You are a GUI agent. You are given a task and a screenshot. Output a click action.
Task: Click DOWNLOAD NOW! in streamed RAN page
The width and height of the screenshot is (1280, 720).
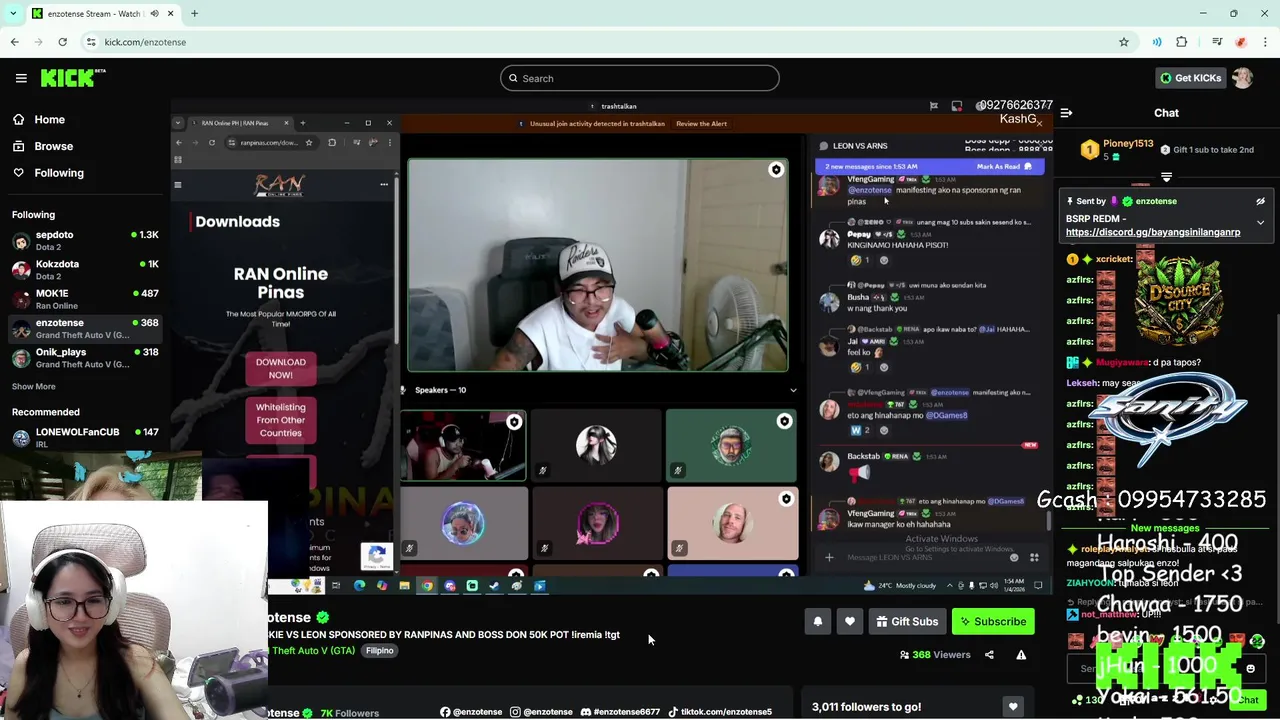tap(281, 369)
